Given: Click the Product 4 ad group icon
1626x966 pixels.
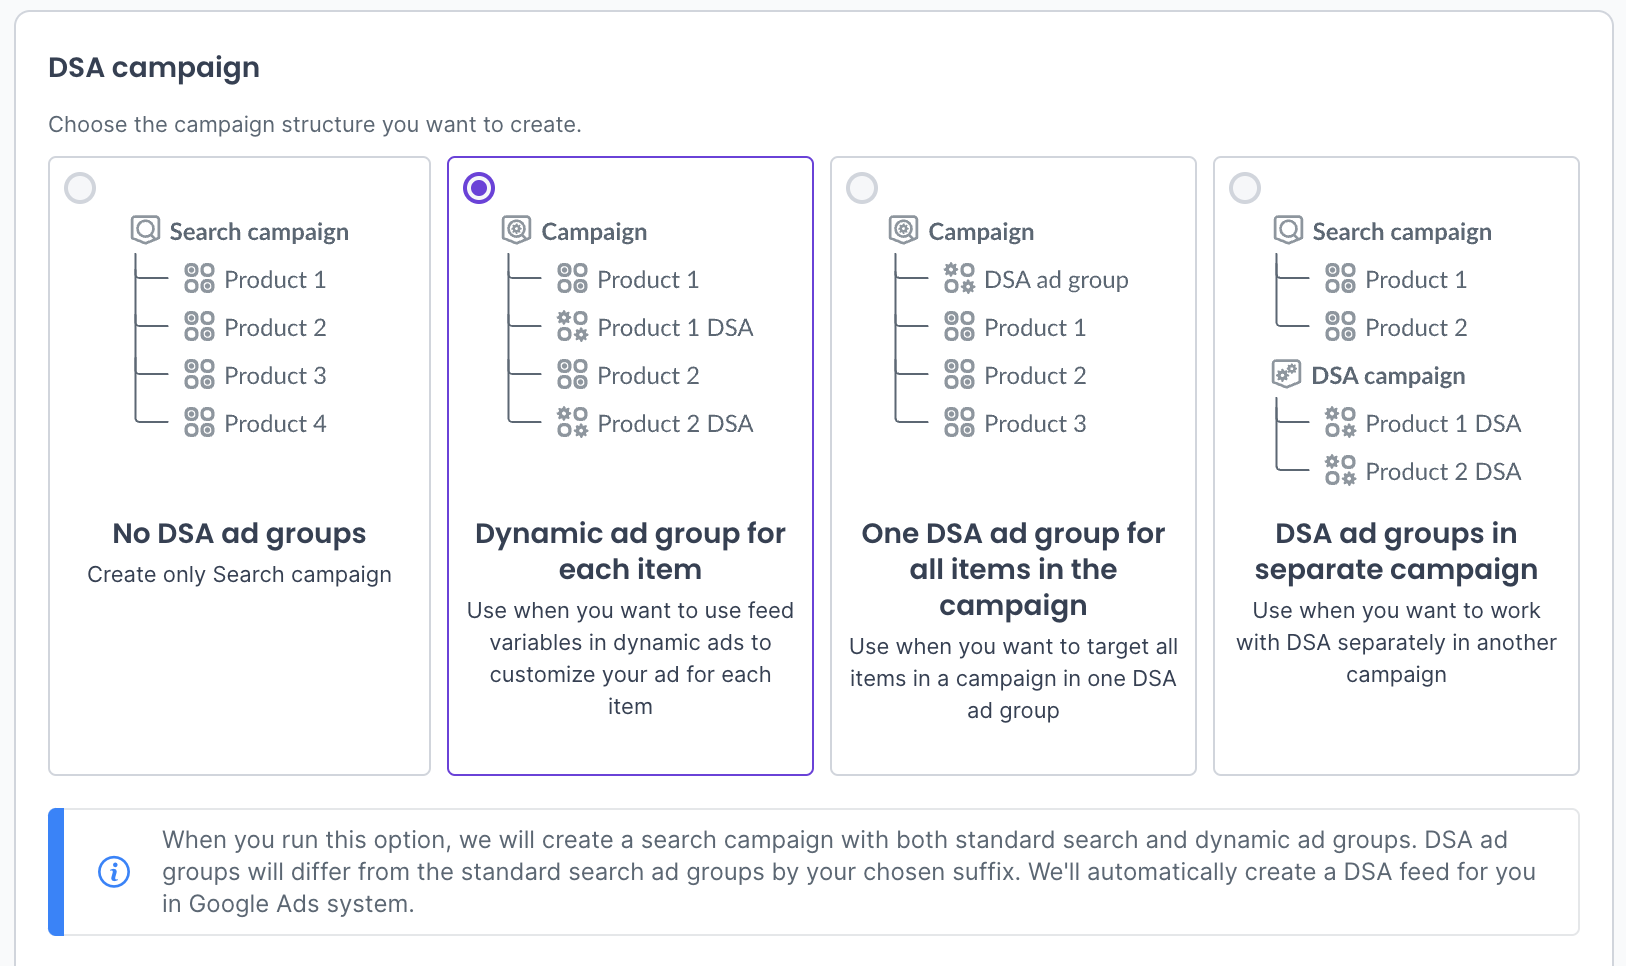Looking at the screenshot, I should (199, 423).
